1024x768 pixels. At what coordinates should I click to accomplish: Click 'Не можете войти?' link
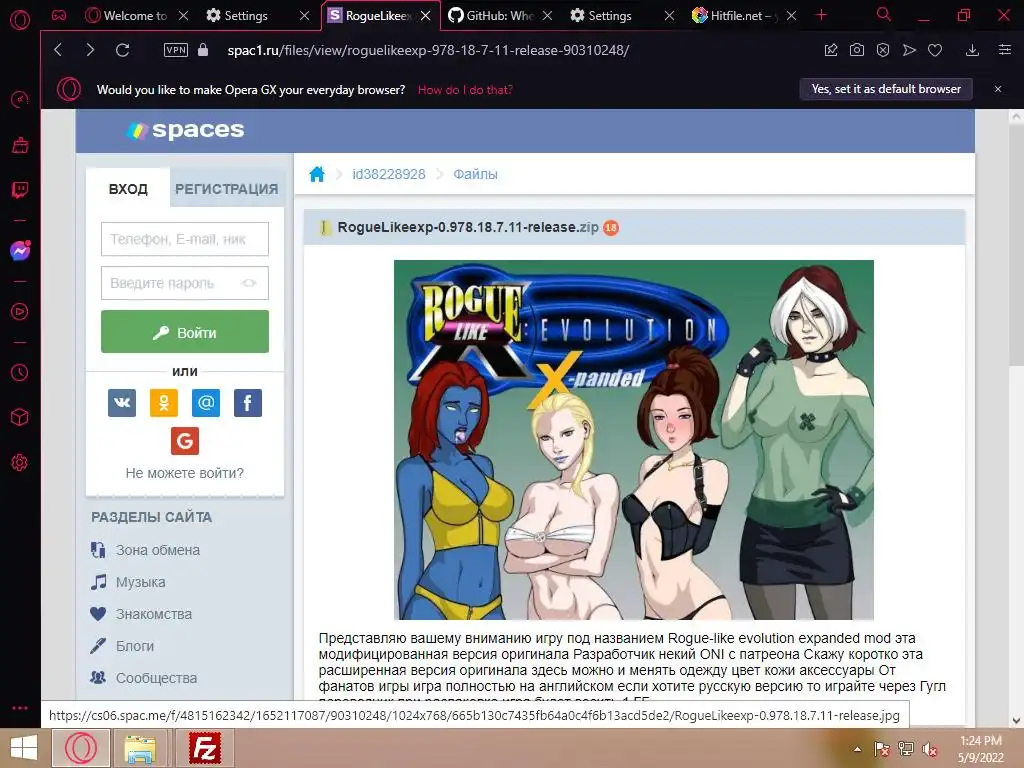[185, 473]
